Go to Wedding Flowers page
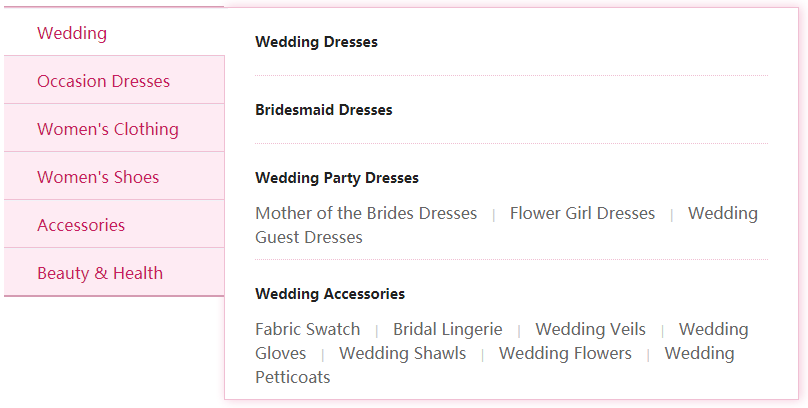Screen dimensions: 808x408 (x=565, y=353)
